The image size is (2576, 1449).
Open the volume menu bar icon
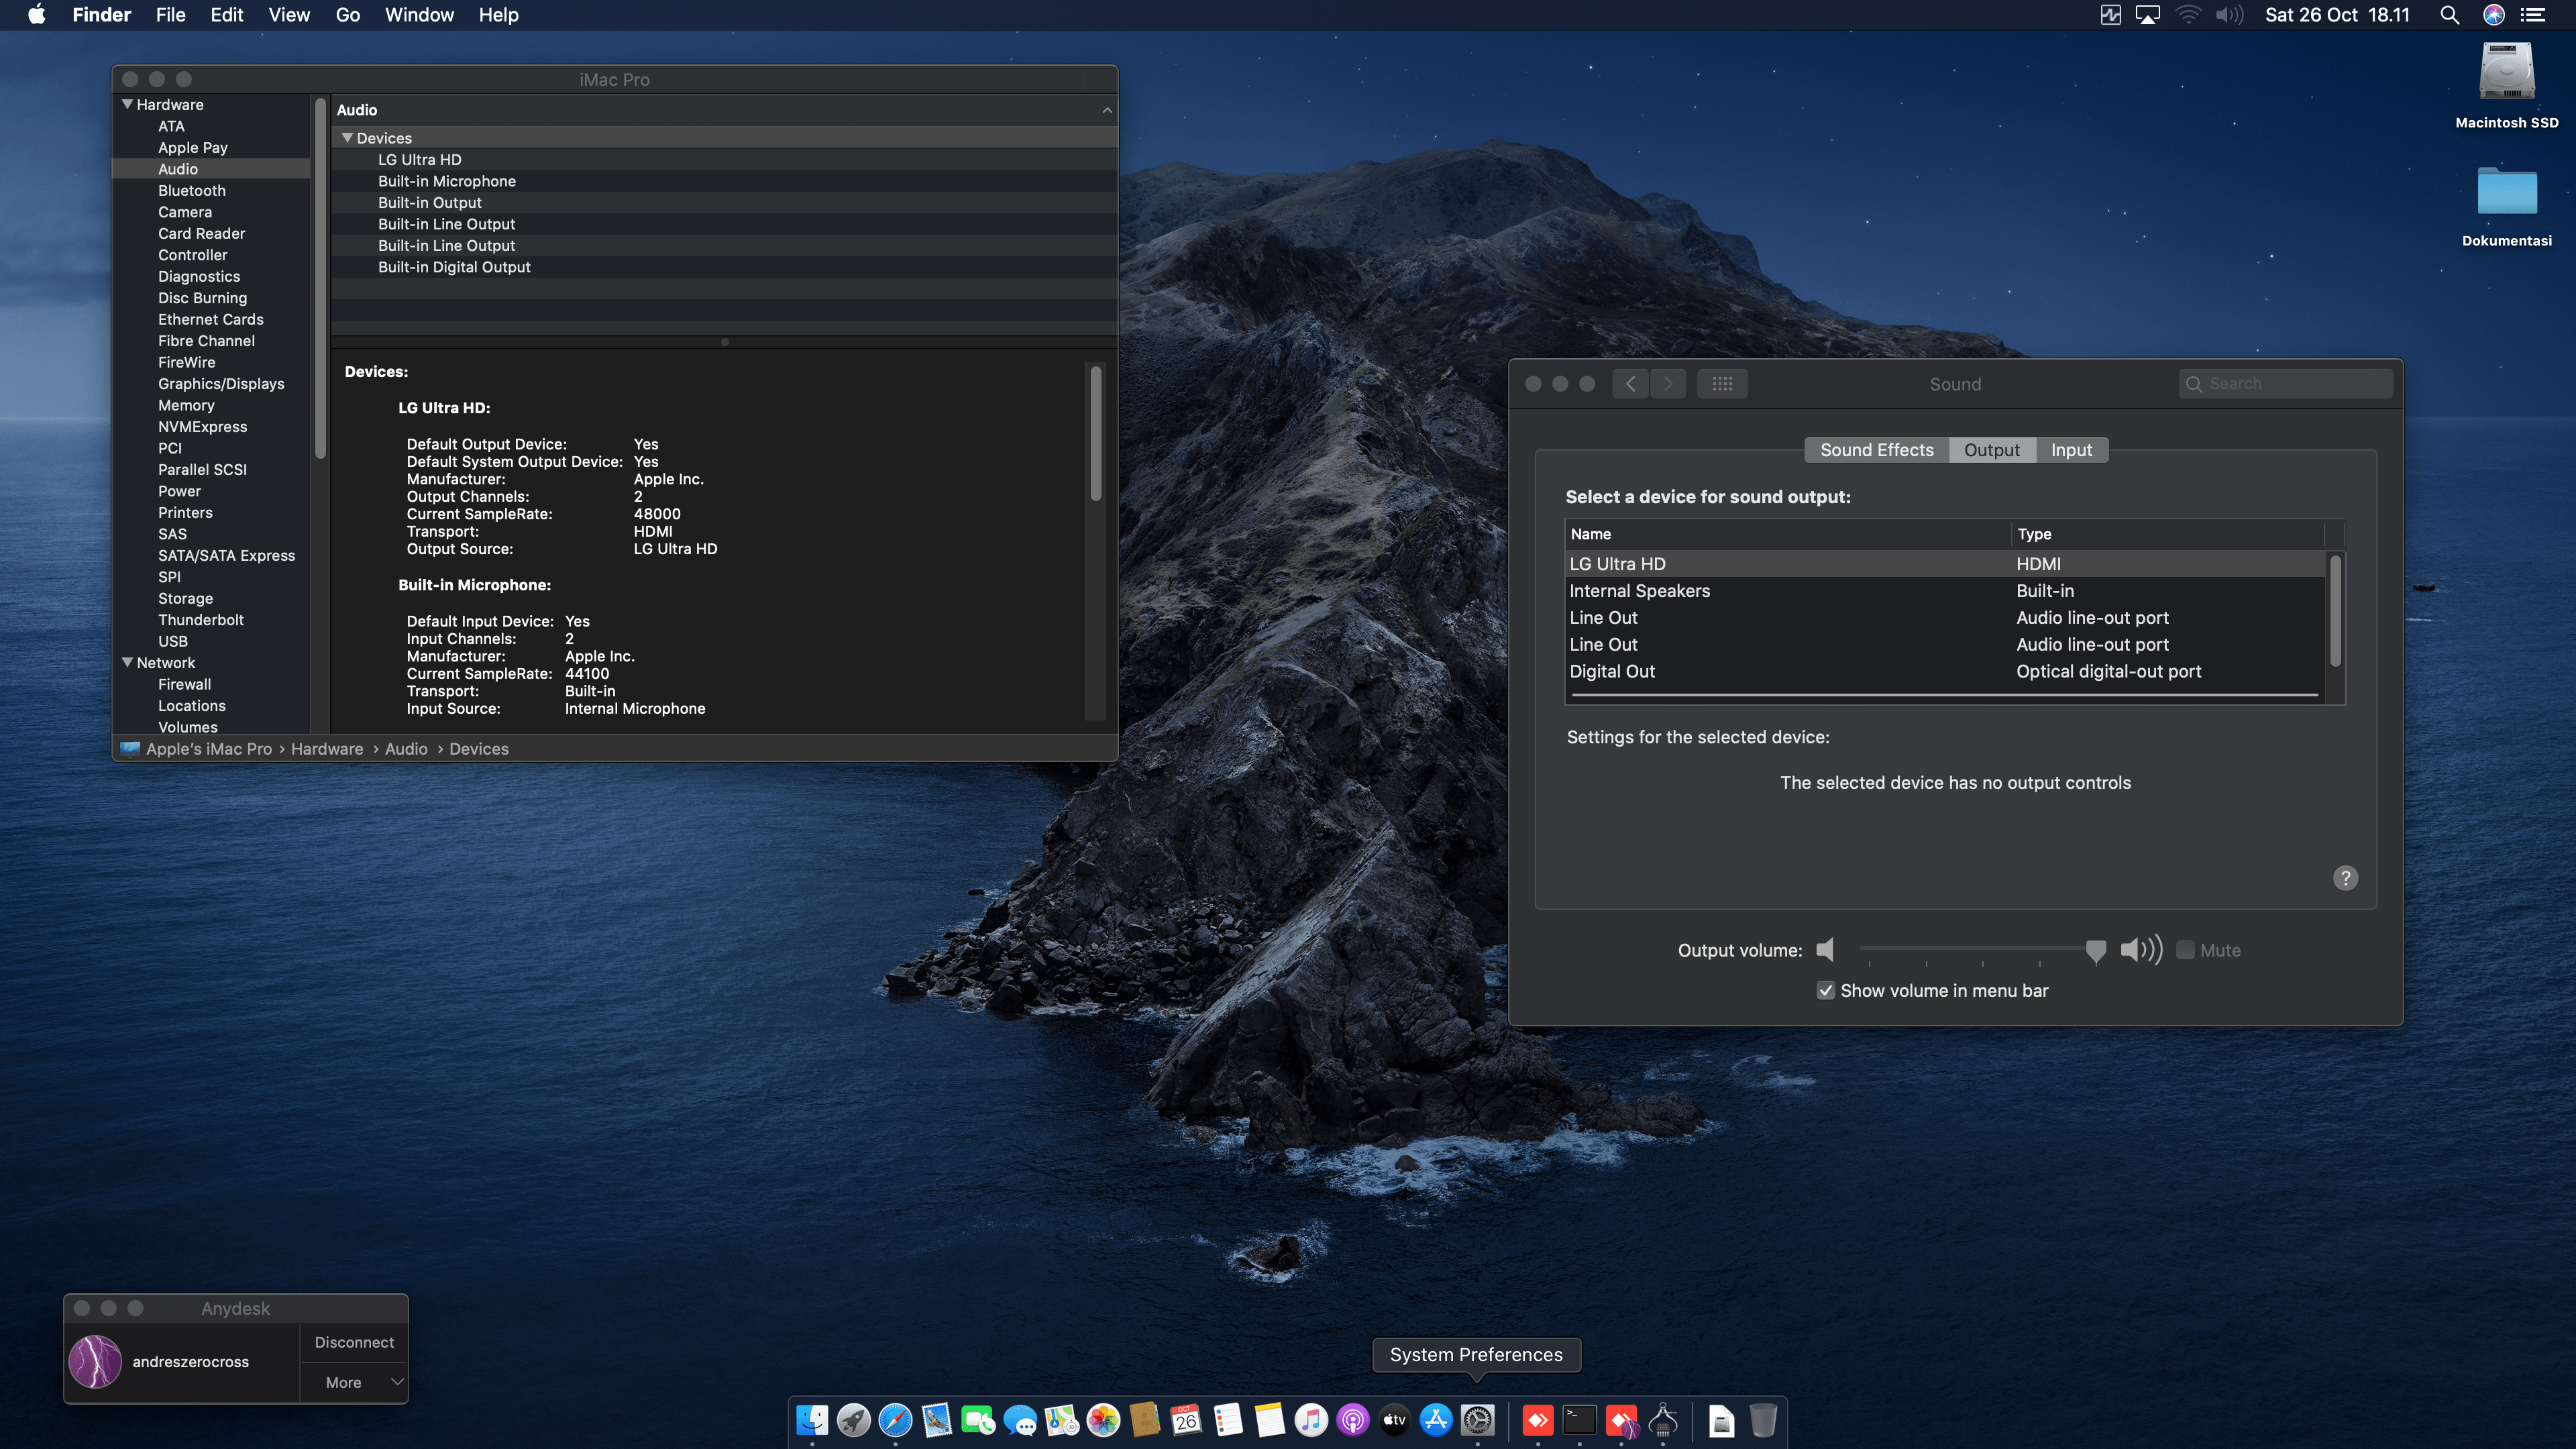click(x=2230, y=15)
